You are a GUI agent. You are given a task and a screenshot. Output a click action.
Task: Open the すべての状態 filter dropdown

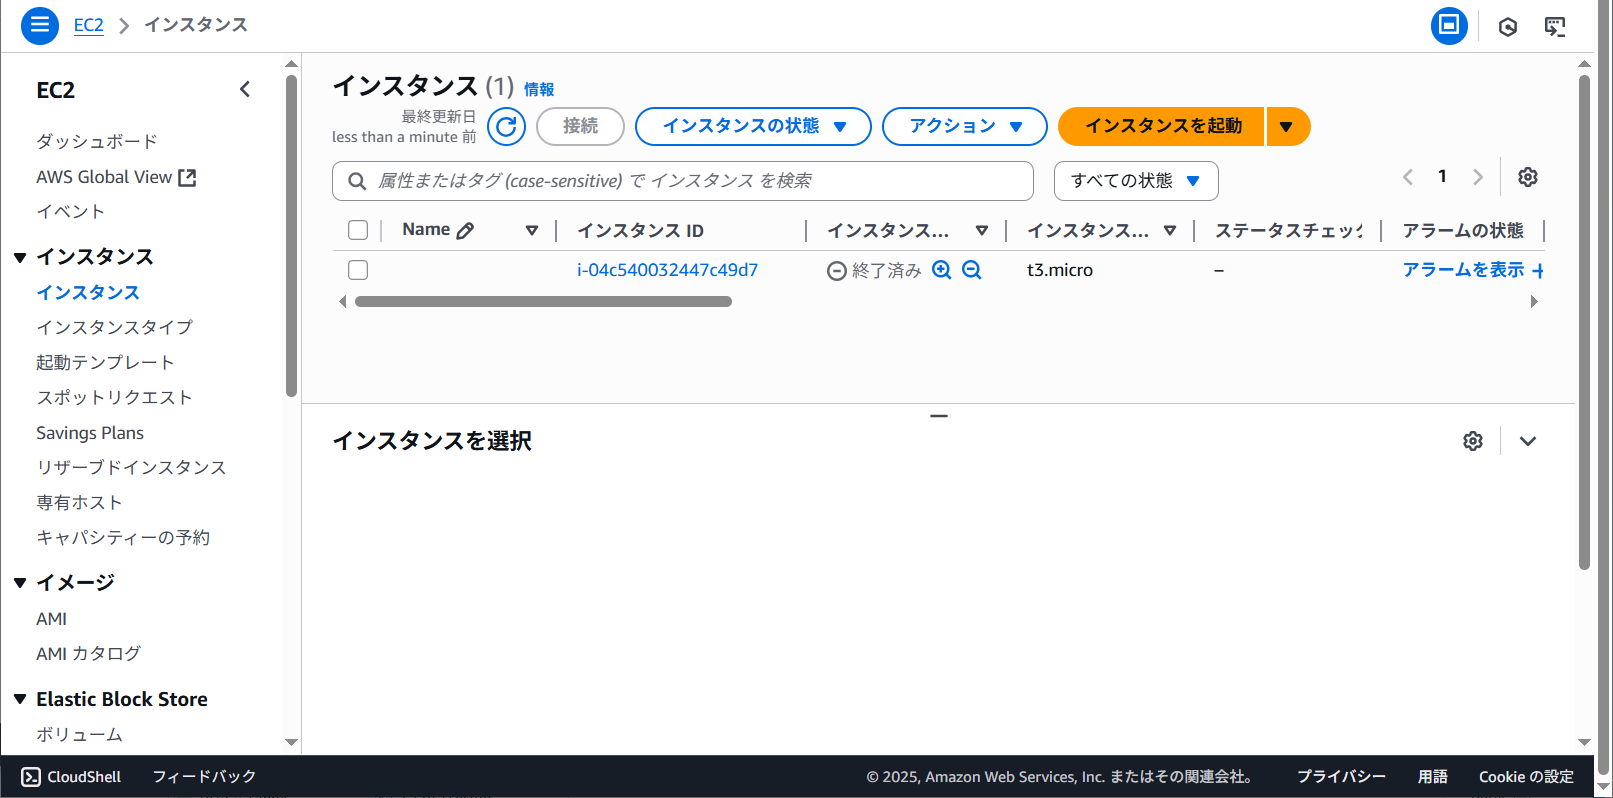click(1135, 181)
